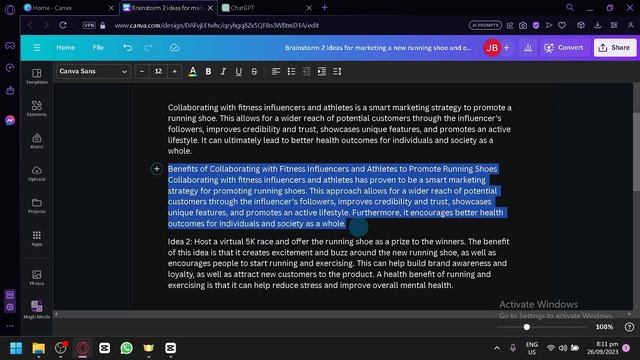Take a snapshot with camera icon
Screen dimensions: 640x360
pyautogui.click(x=523, y=25)
